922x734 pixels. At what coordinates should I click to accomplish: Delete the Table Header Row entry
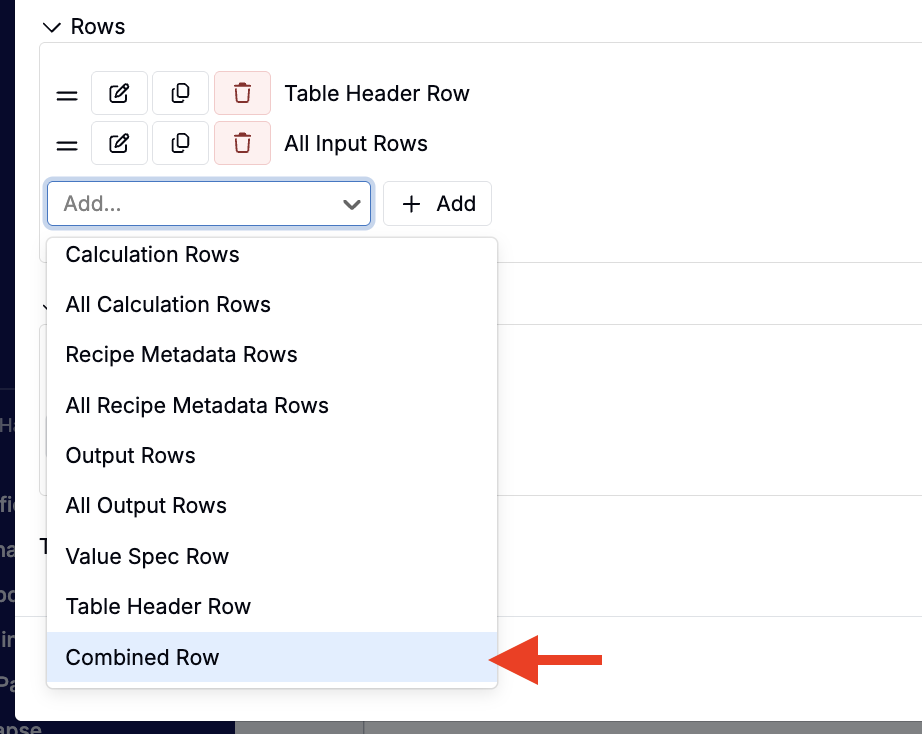(x=242, y=93)
